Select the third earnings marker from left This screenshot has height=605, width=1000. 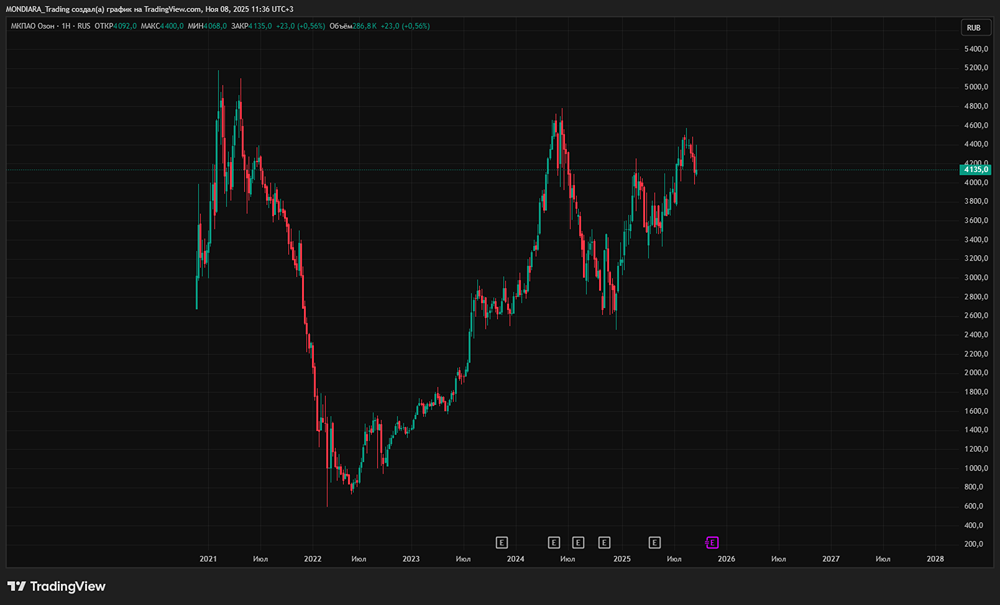click(578, 542)
